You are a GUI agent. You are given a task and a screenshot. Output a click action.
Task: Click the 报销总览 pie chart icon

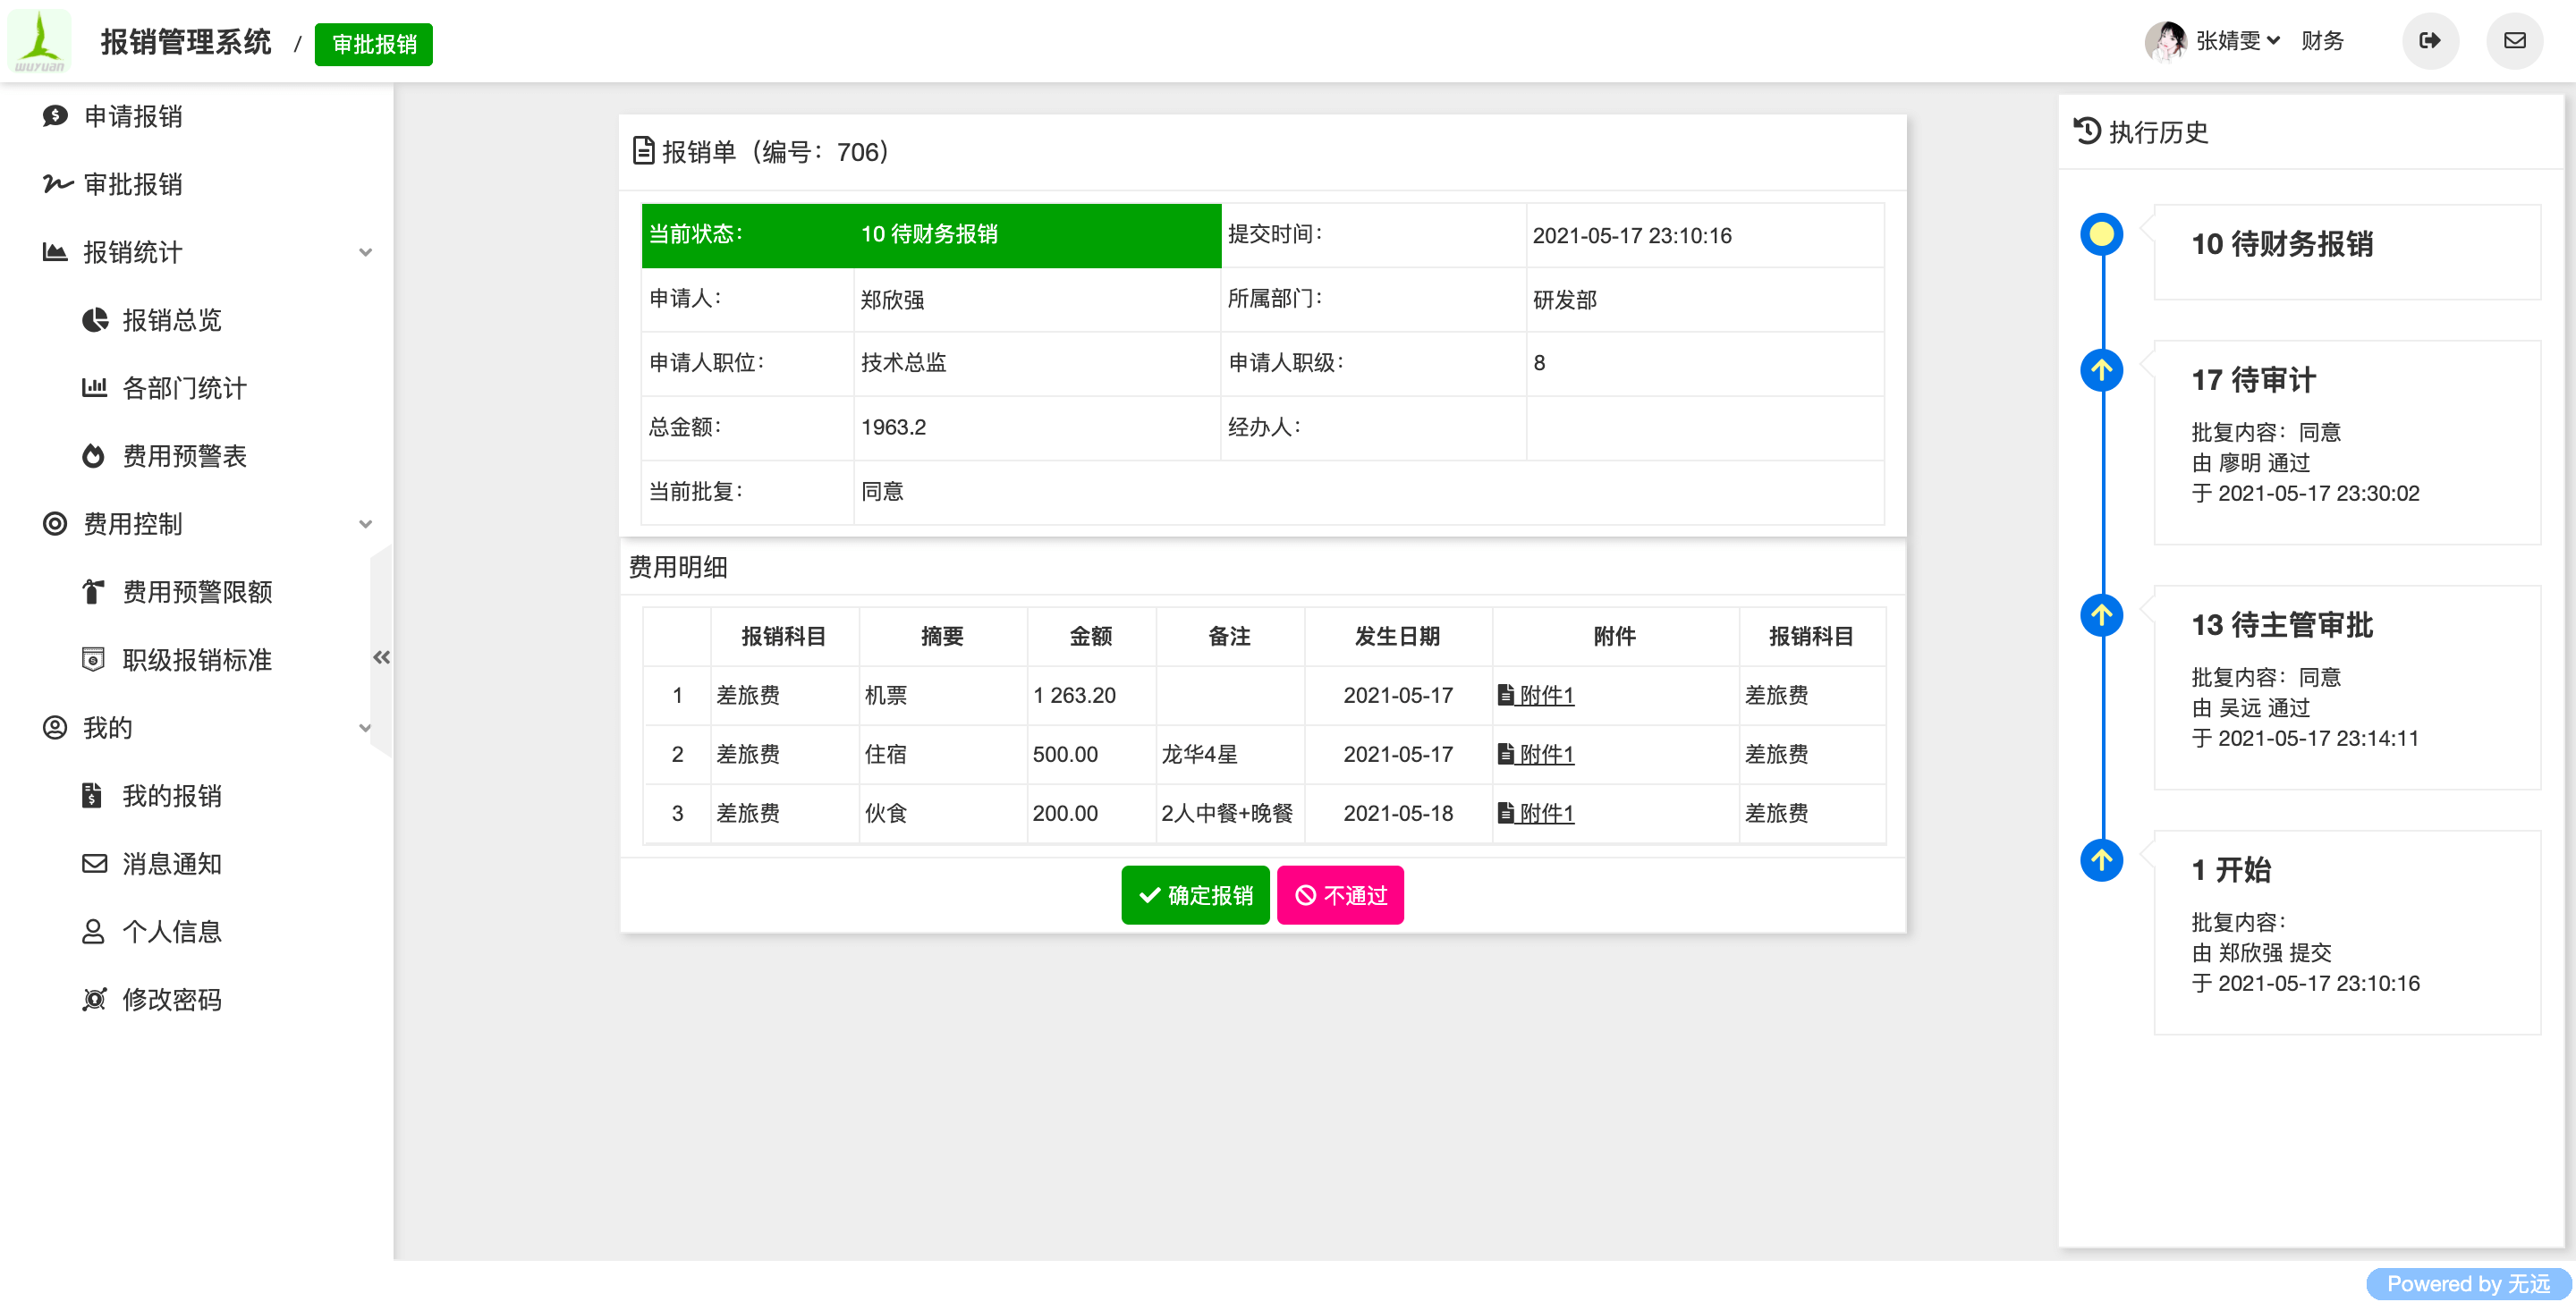(94, 320)
